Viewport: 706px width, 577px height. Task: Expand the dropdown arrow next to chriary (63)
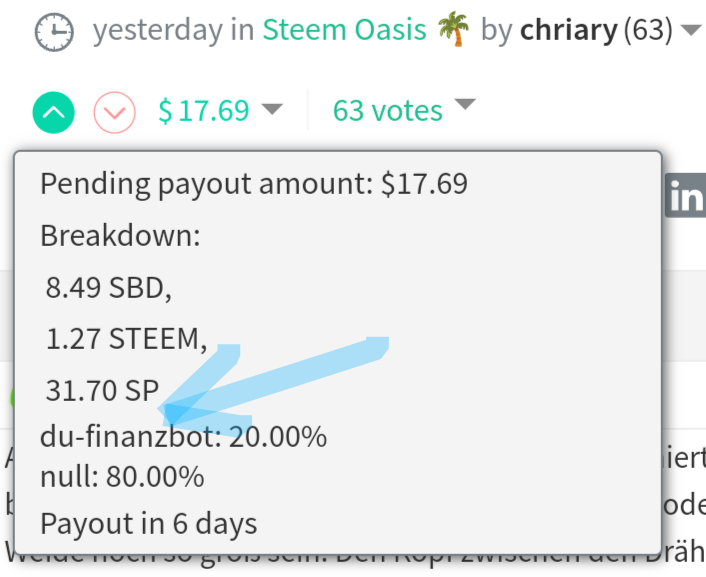[x=689, y=31]
